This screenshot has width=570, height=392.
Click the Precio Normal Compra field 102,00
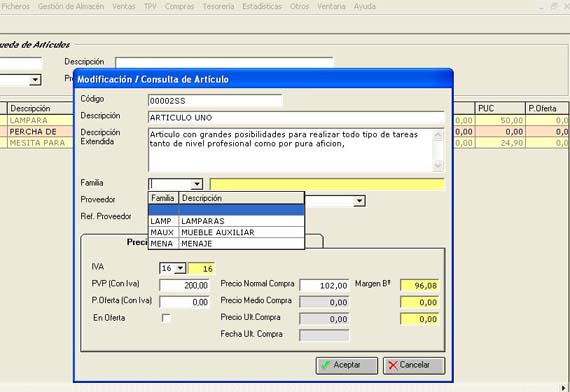tap(324, 285)
